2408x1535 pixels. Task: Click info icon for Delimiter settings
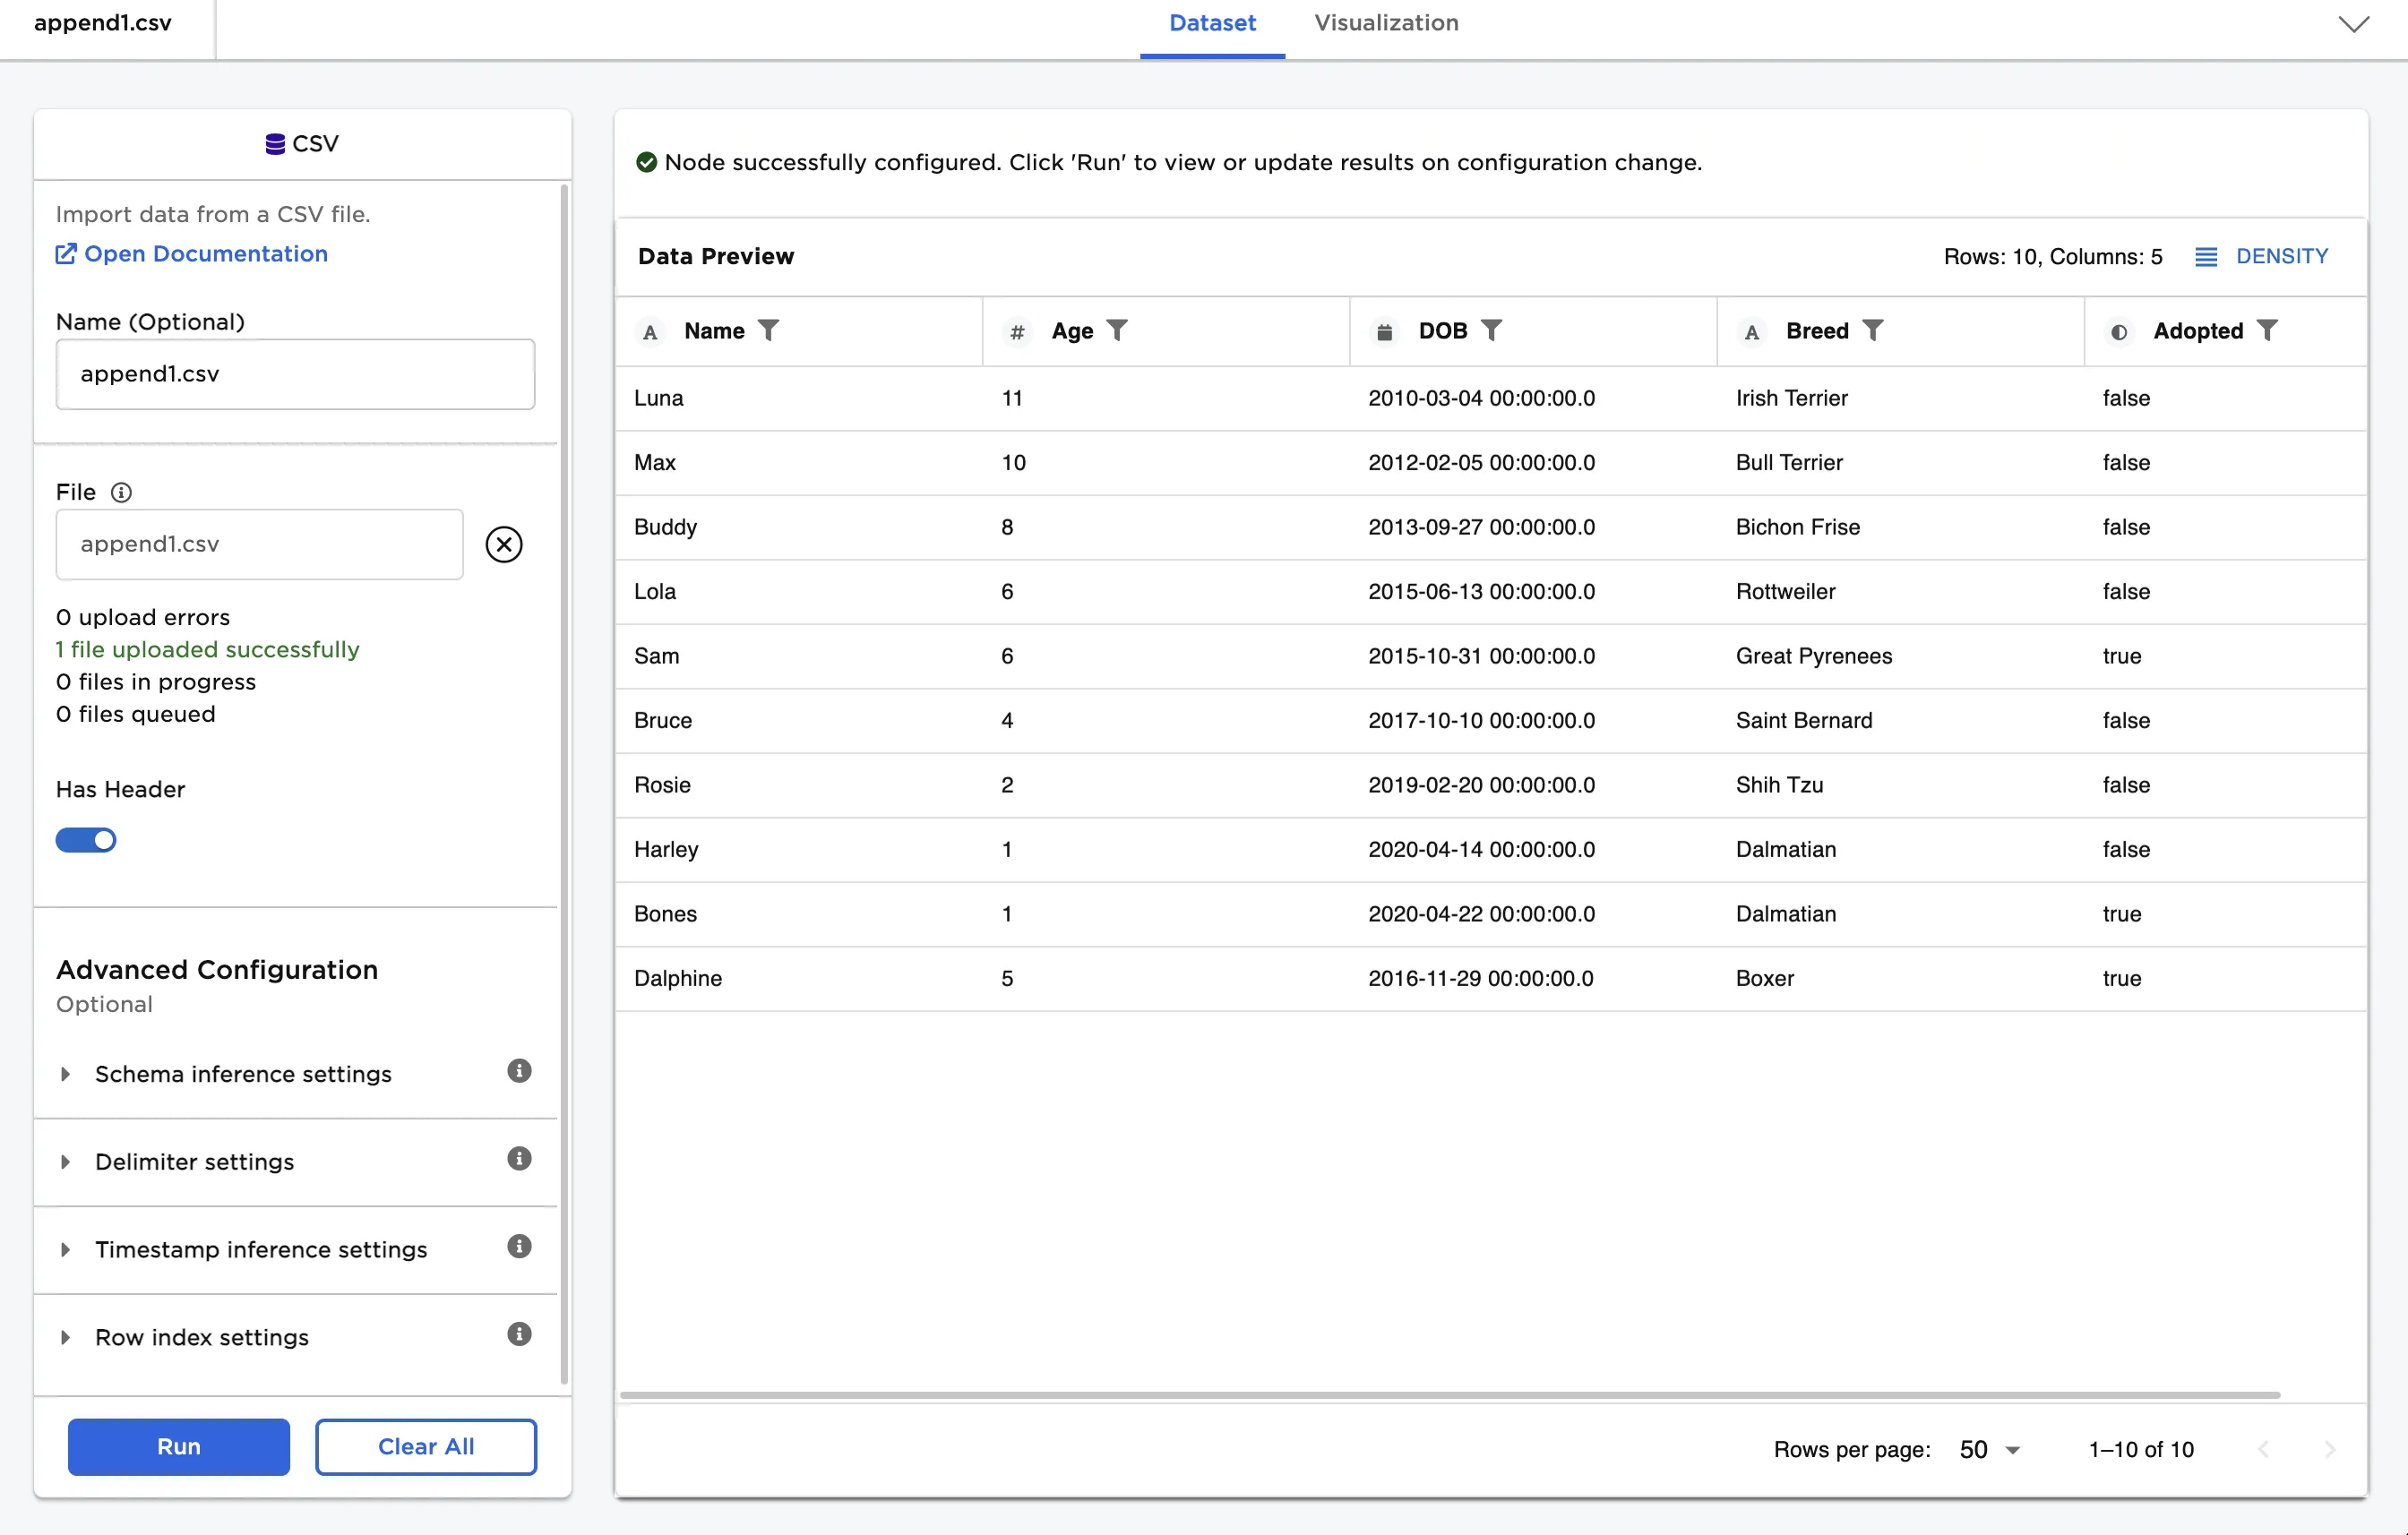click(x=519, y=1158)
